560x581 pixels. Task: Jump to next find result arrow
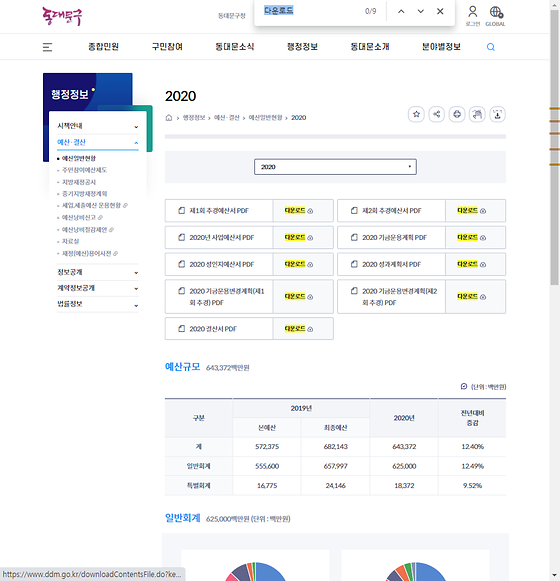pyautogui.click(x=421, y=11)
